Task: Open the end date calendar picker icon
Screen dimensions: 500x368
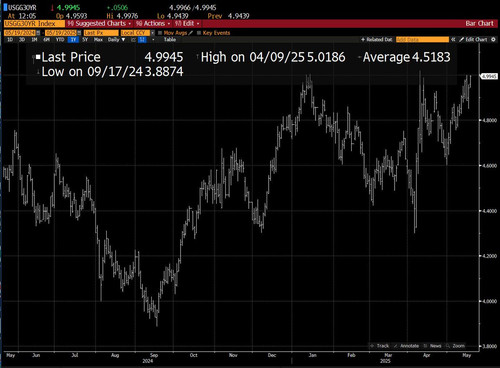Action: (79, 33)
